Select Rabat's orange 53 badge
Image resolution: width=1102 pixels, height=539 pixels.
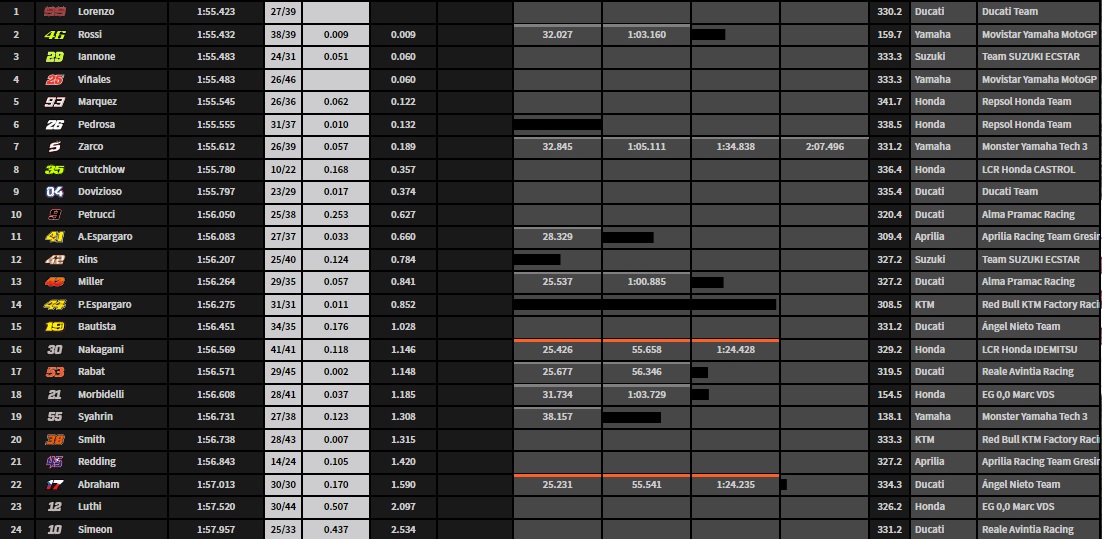click(55, 372)
